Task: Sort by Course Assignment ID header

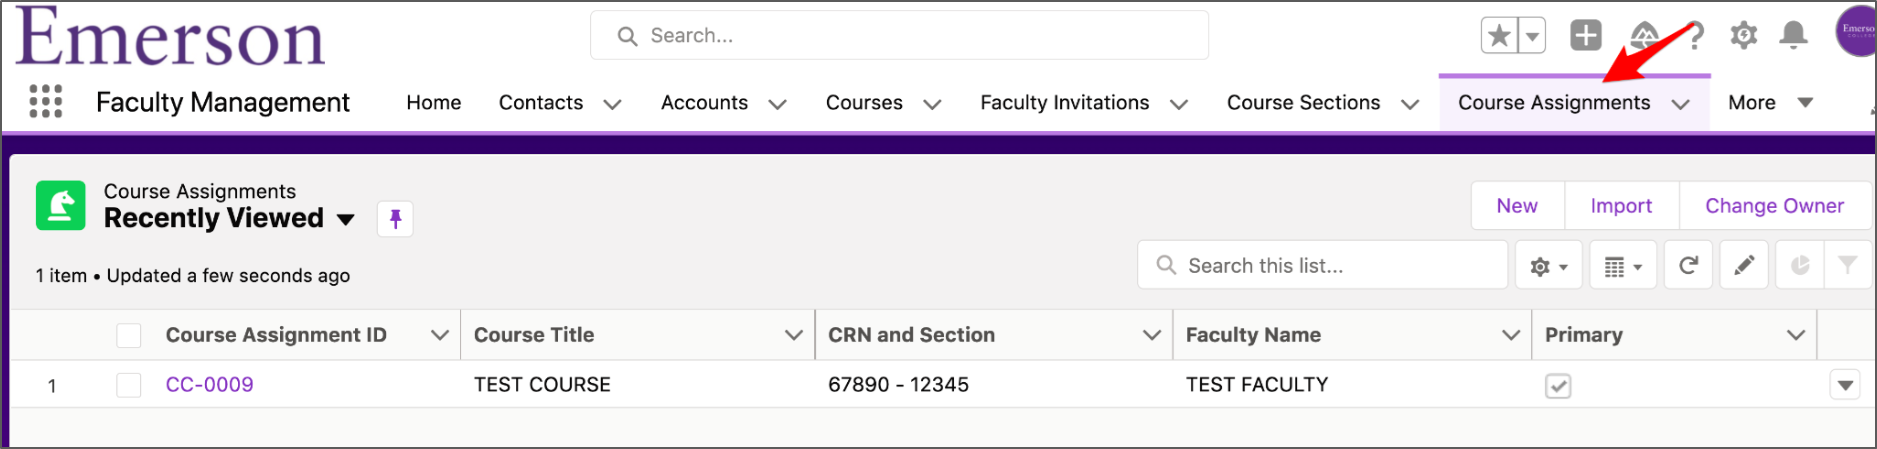Action: coord(276,335)
